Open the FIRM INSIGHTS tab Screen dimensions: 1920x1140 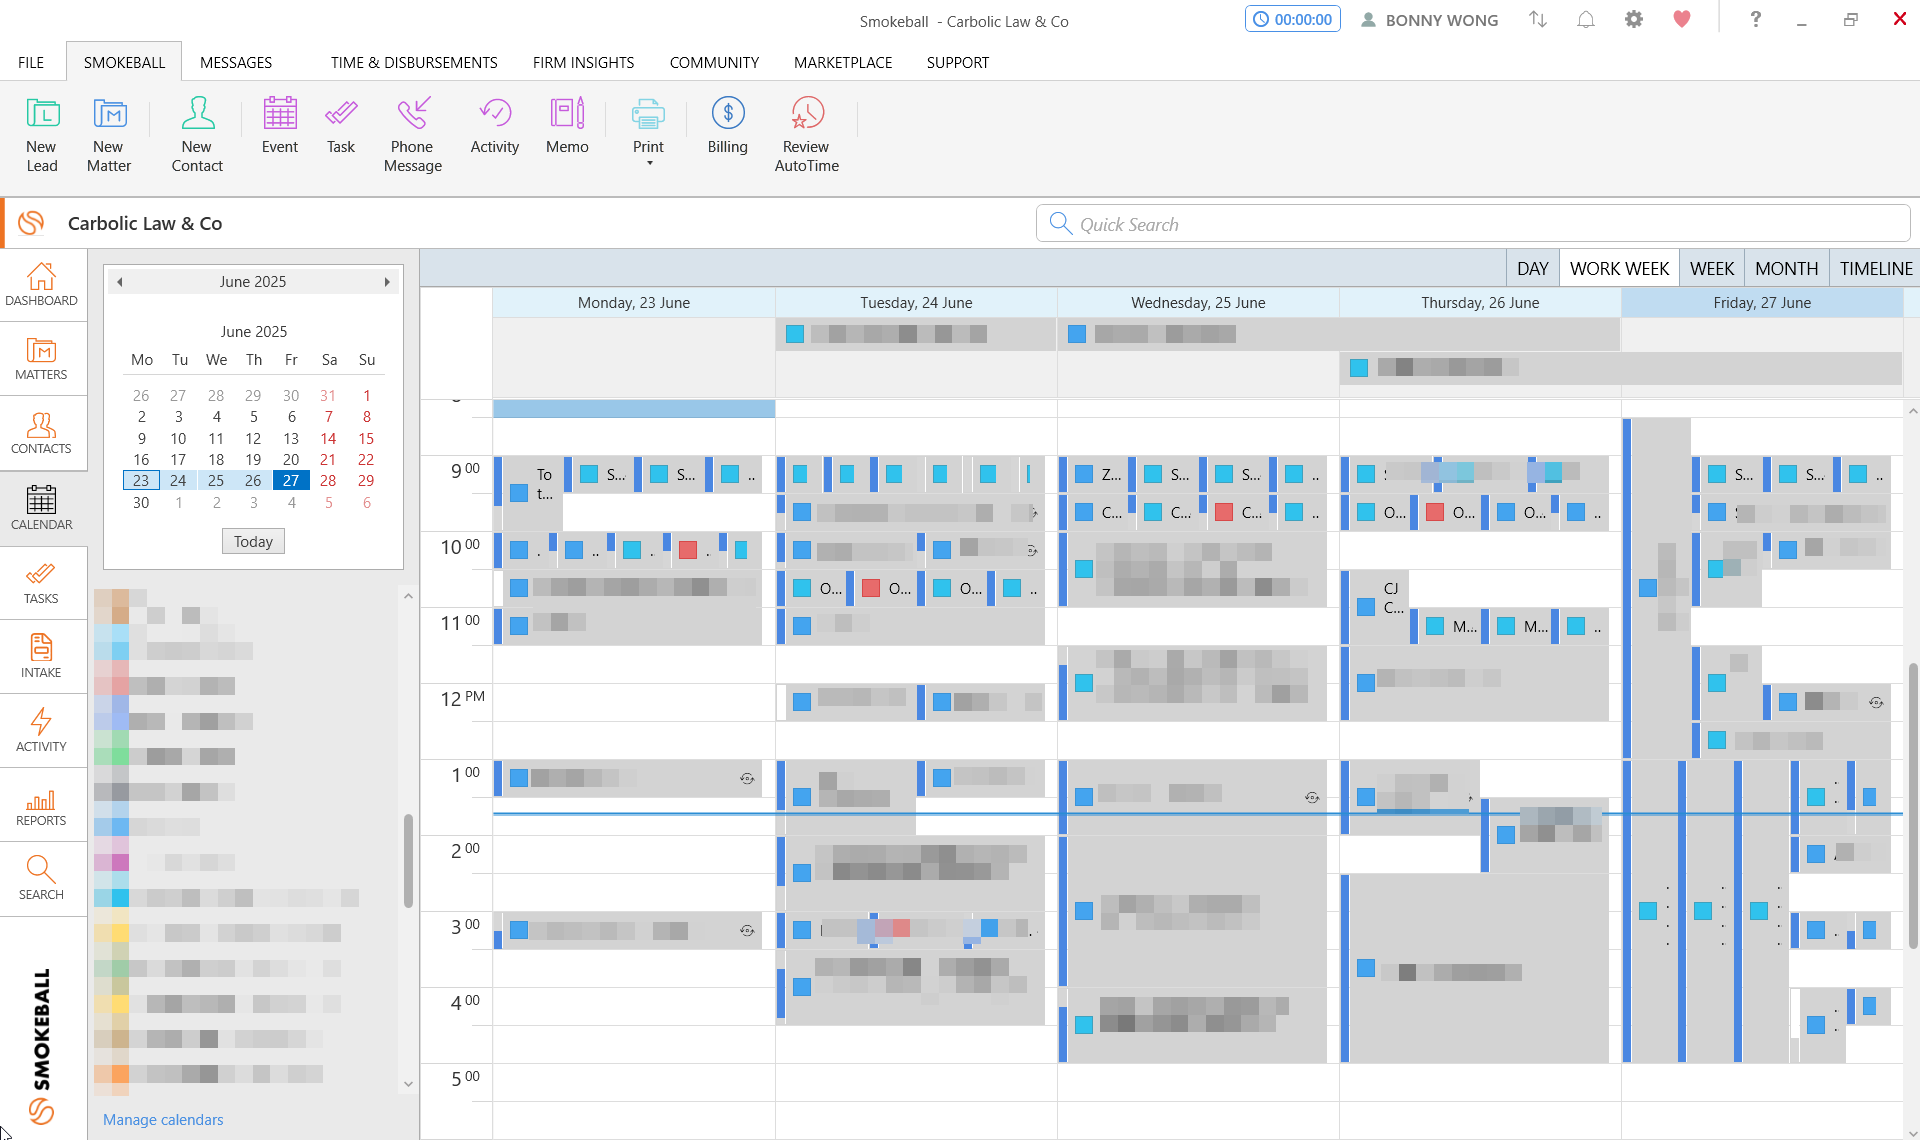(x=583, y=62)
